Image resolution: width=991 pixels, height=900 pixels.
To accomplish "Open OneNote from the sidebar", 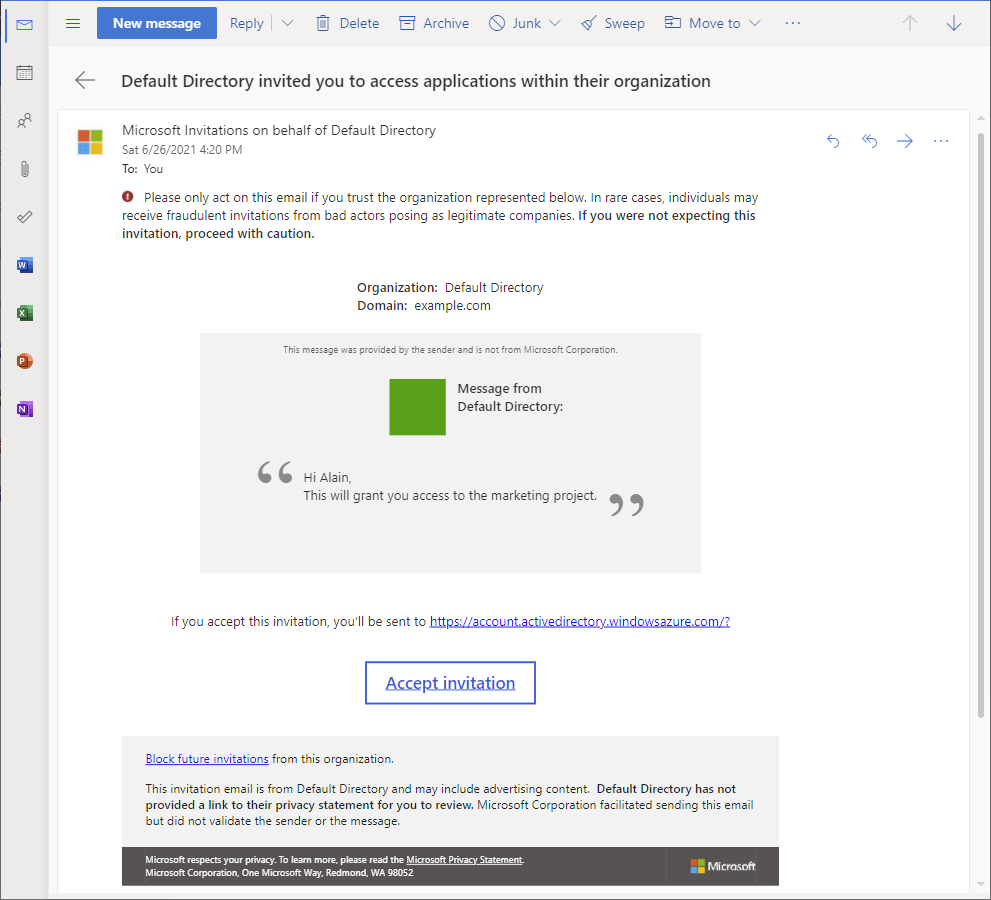I will coord(24,409).
